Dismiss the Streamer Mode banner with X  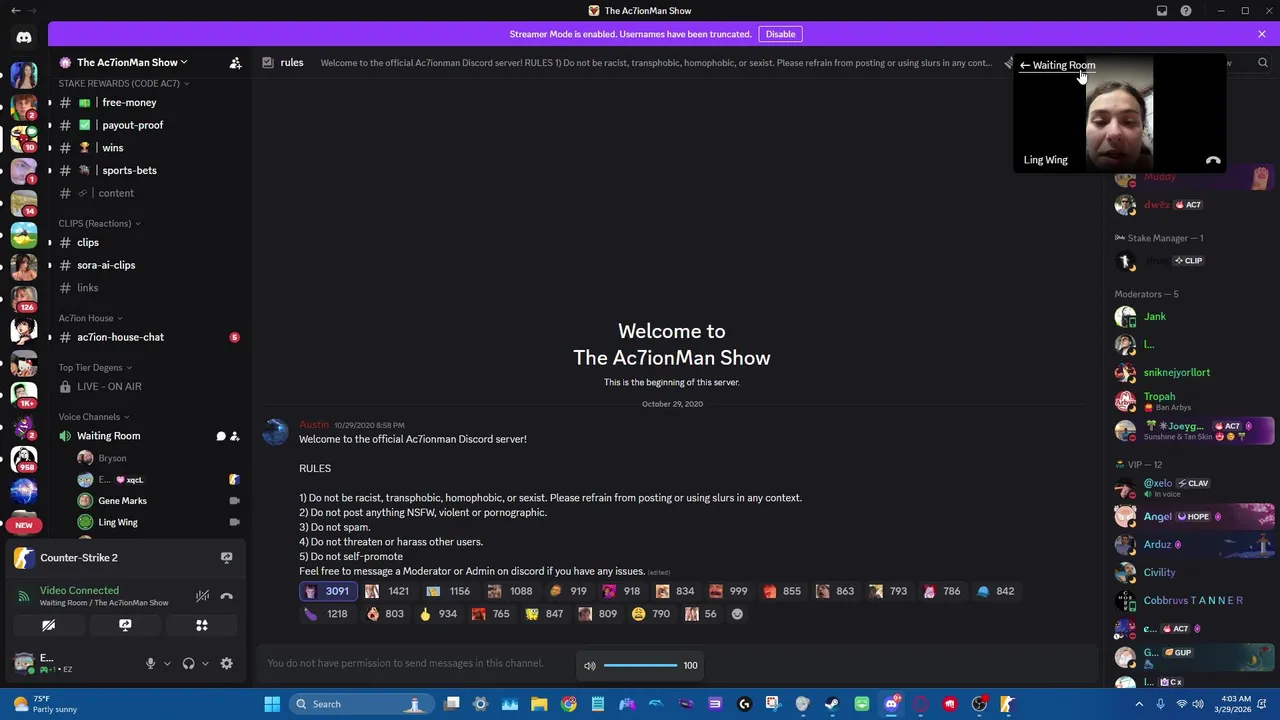click(x=1262, y=34)
